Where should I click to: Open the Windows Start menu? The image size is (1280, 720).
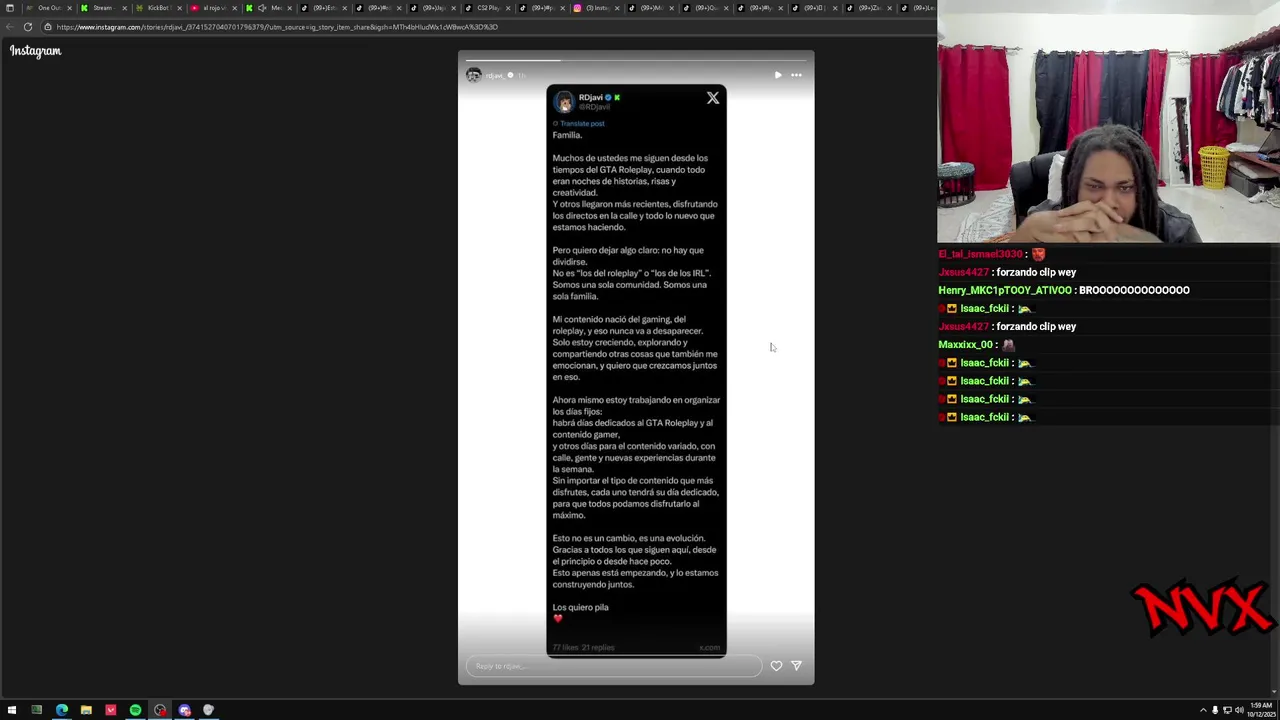tap(12, 710)
